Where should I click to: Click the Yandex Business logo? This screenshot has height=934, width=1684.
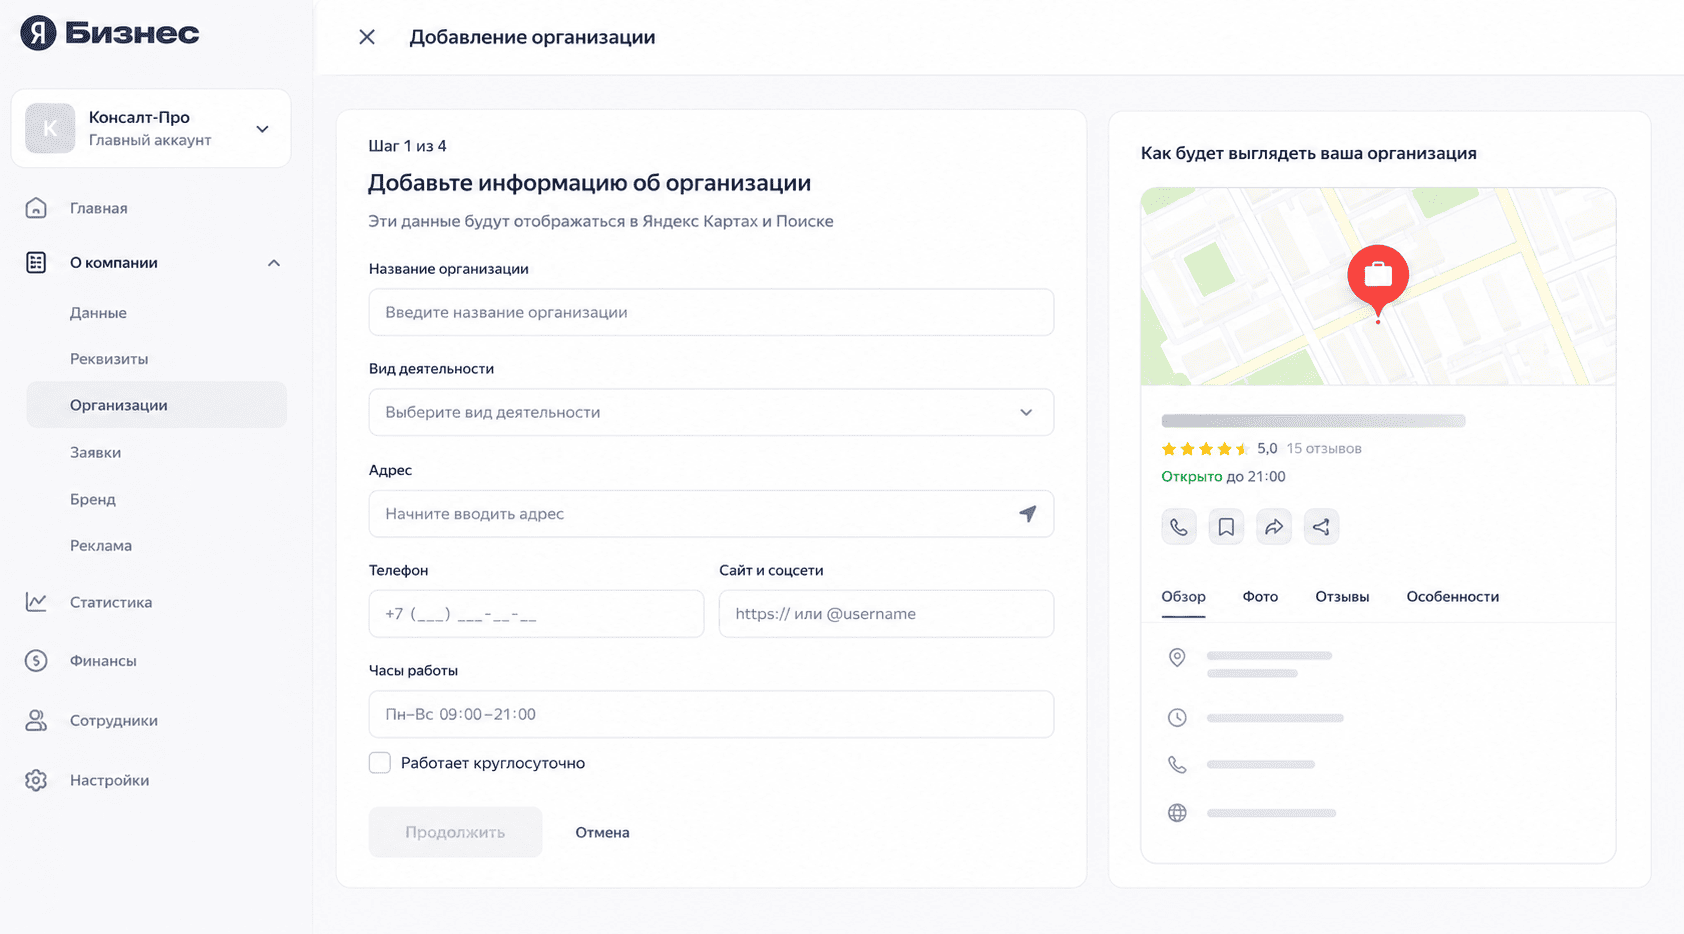(110, 33)
